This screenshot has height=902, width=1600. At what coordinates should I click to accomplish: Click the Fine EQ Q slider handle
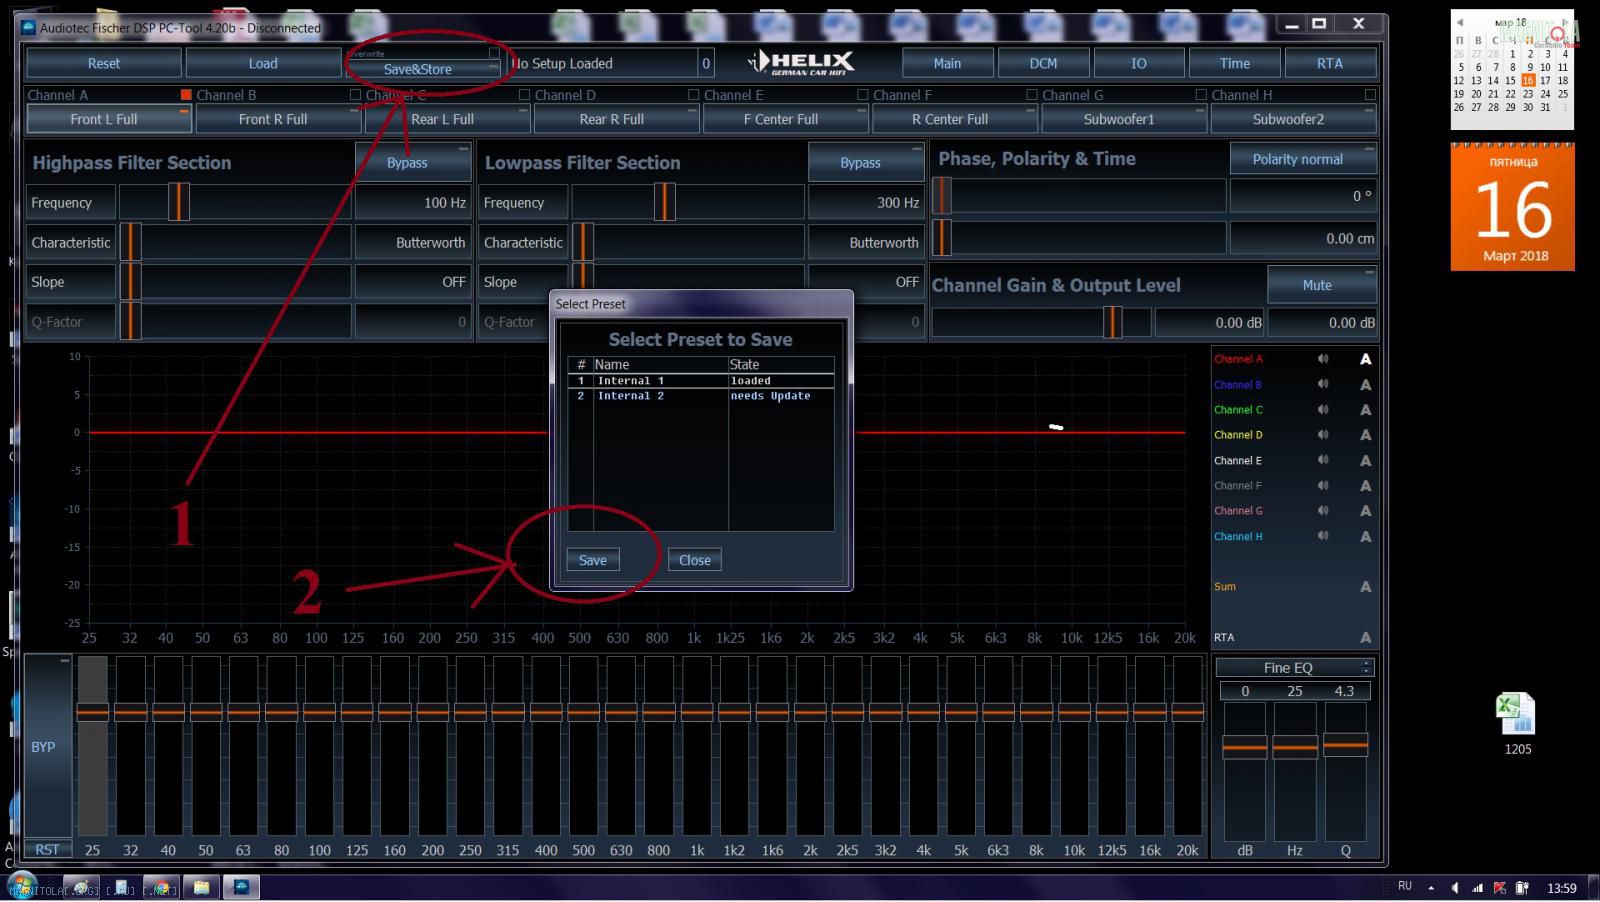(x=1345, y=745)
